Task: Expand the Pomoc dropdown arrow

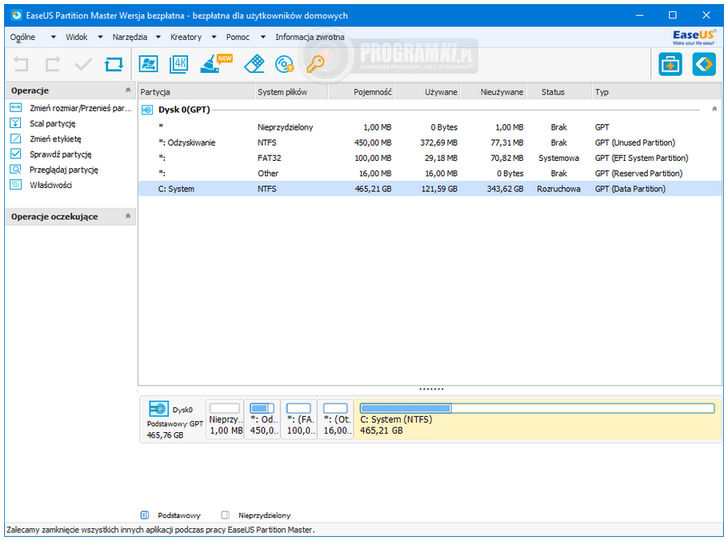Action: (x=263, y=37)
